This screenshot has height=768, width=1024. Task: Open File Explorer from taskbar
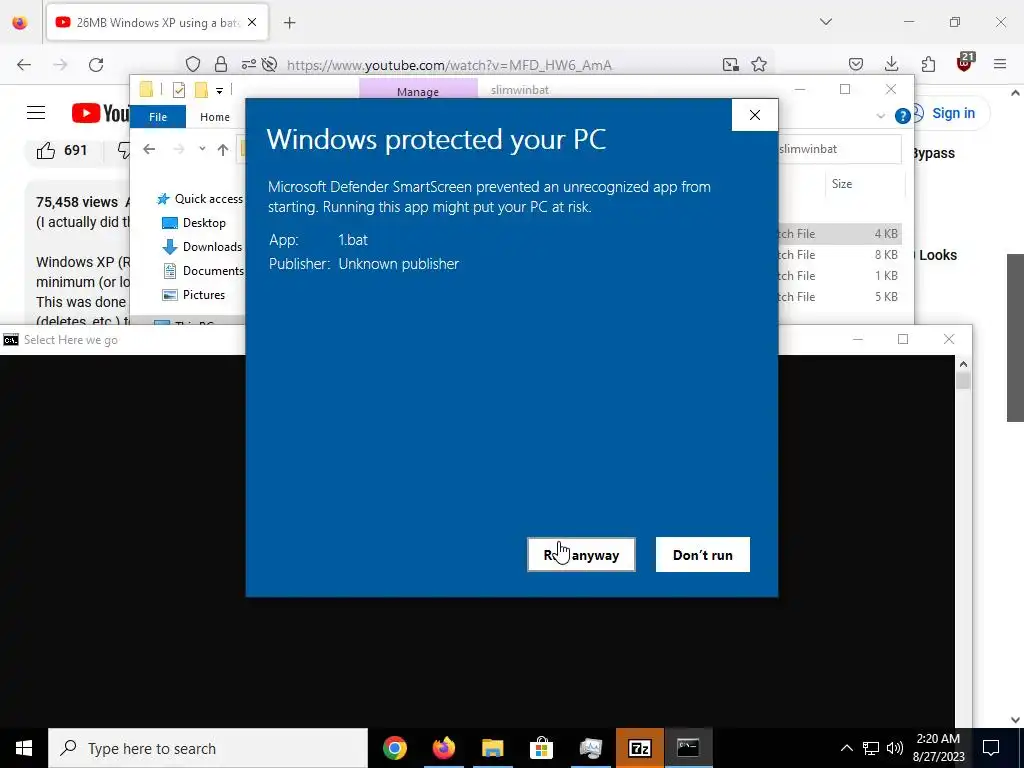pyautogui.click(x=493, y=748)
